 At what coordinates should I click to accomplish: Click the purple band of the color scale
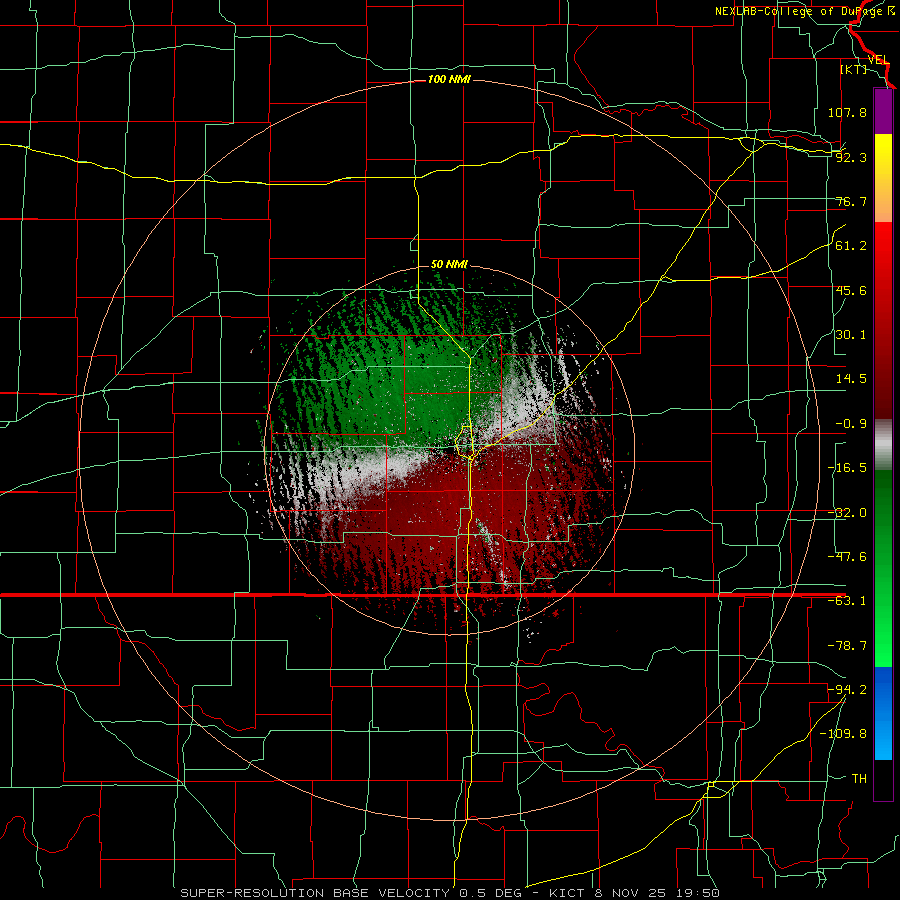coord(883,111)
